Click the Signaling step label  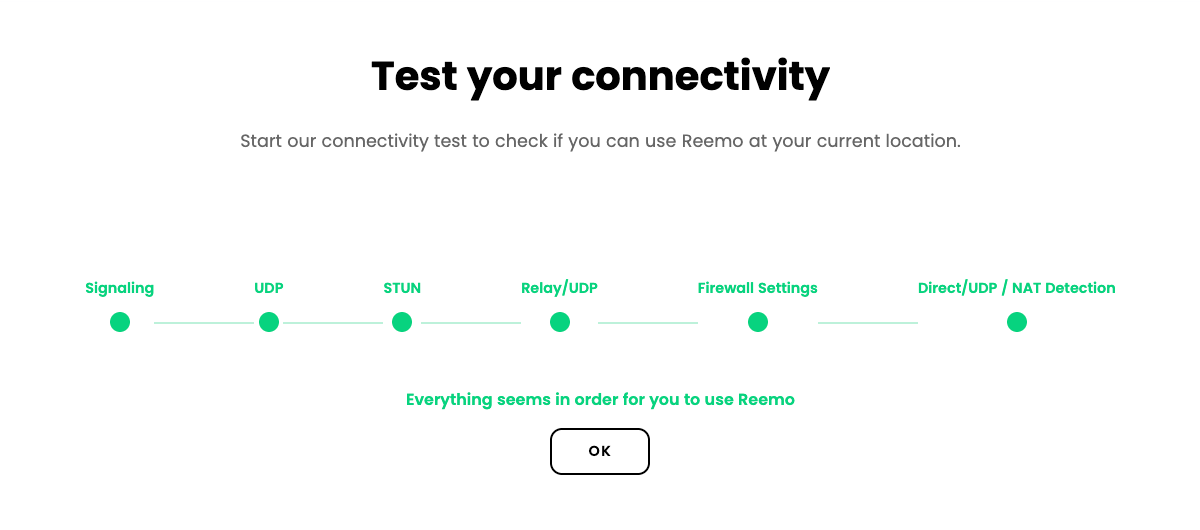coord(120,288)
